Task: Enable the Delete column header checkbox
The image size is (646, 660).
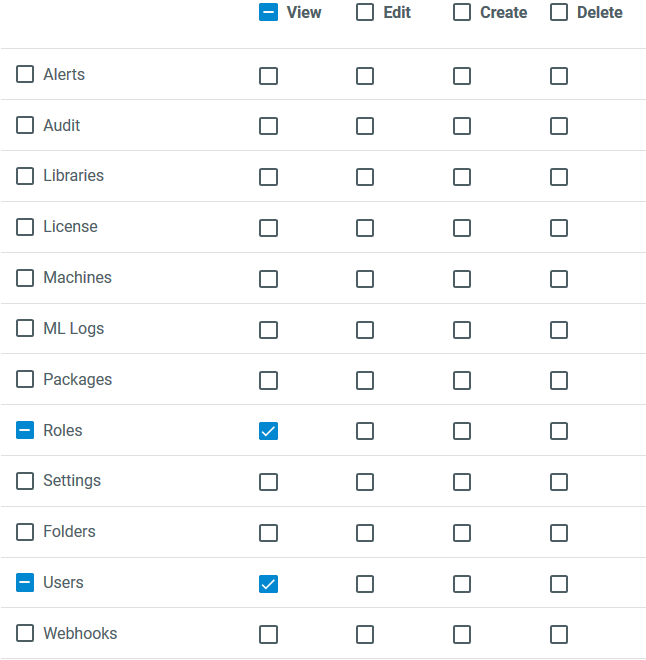Action: point(559,13)
